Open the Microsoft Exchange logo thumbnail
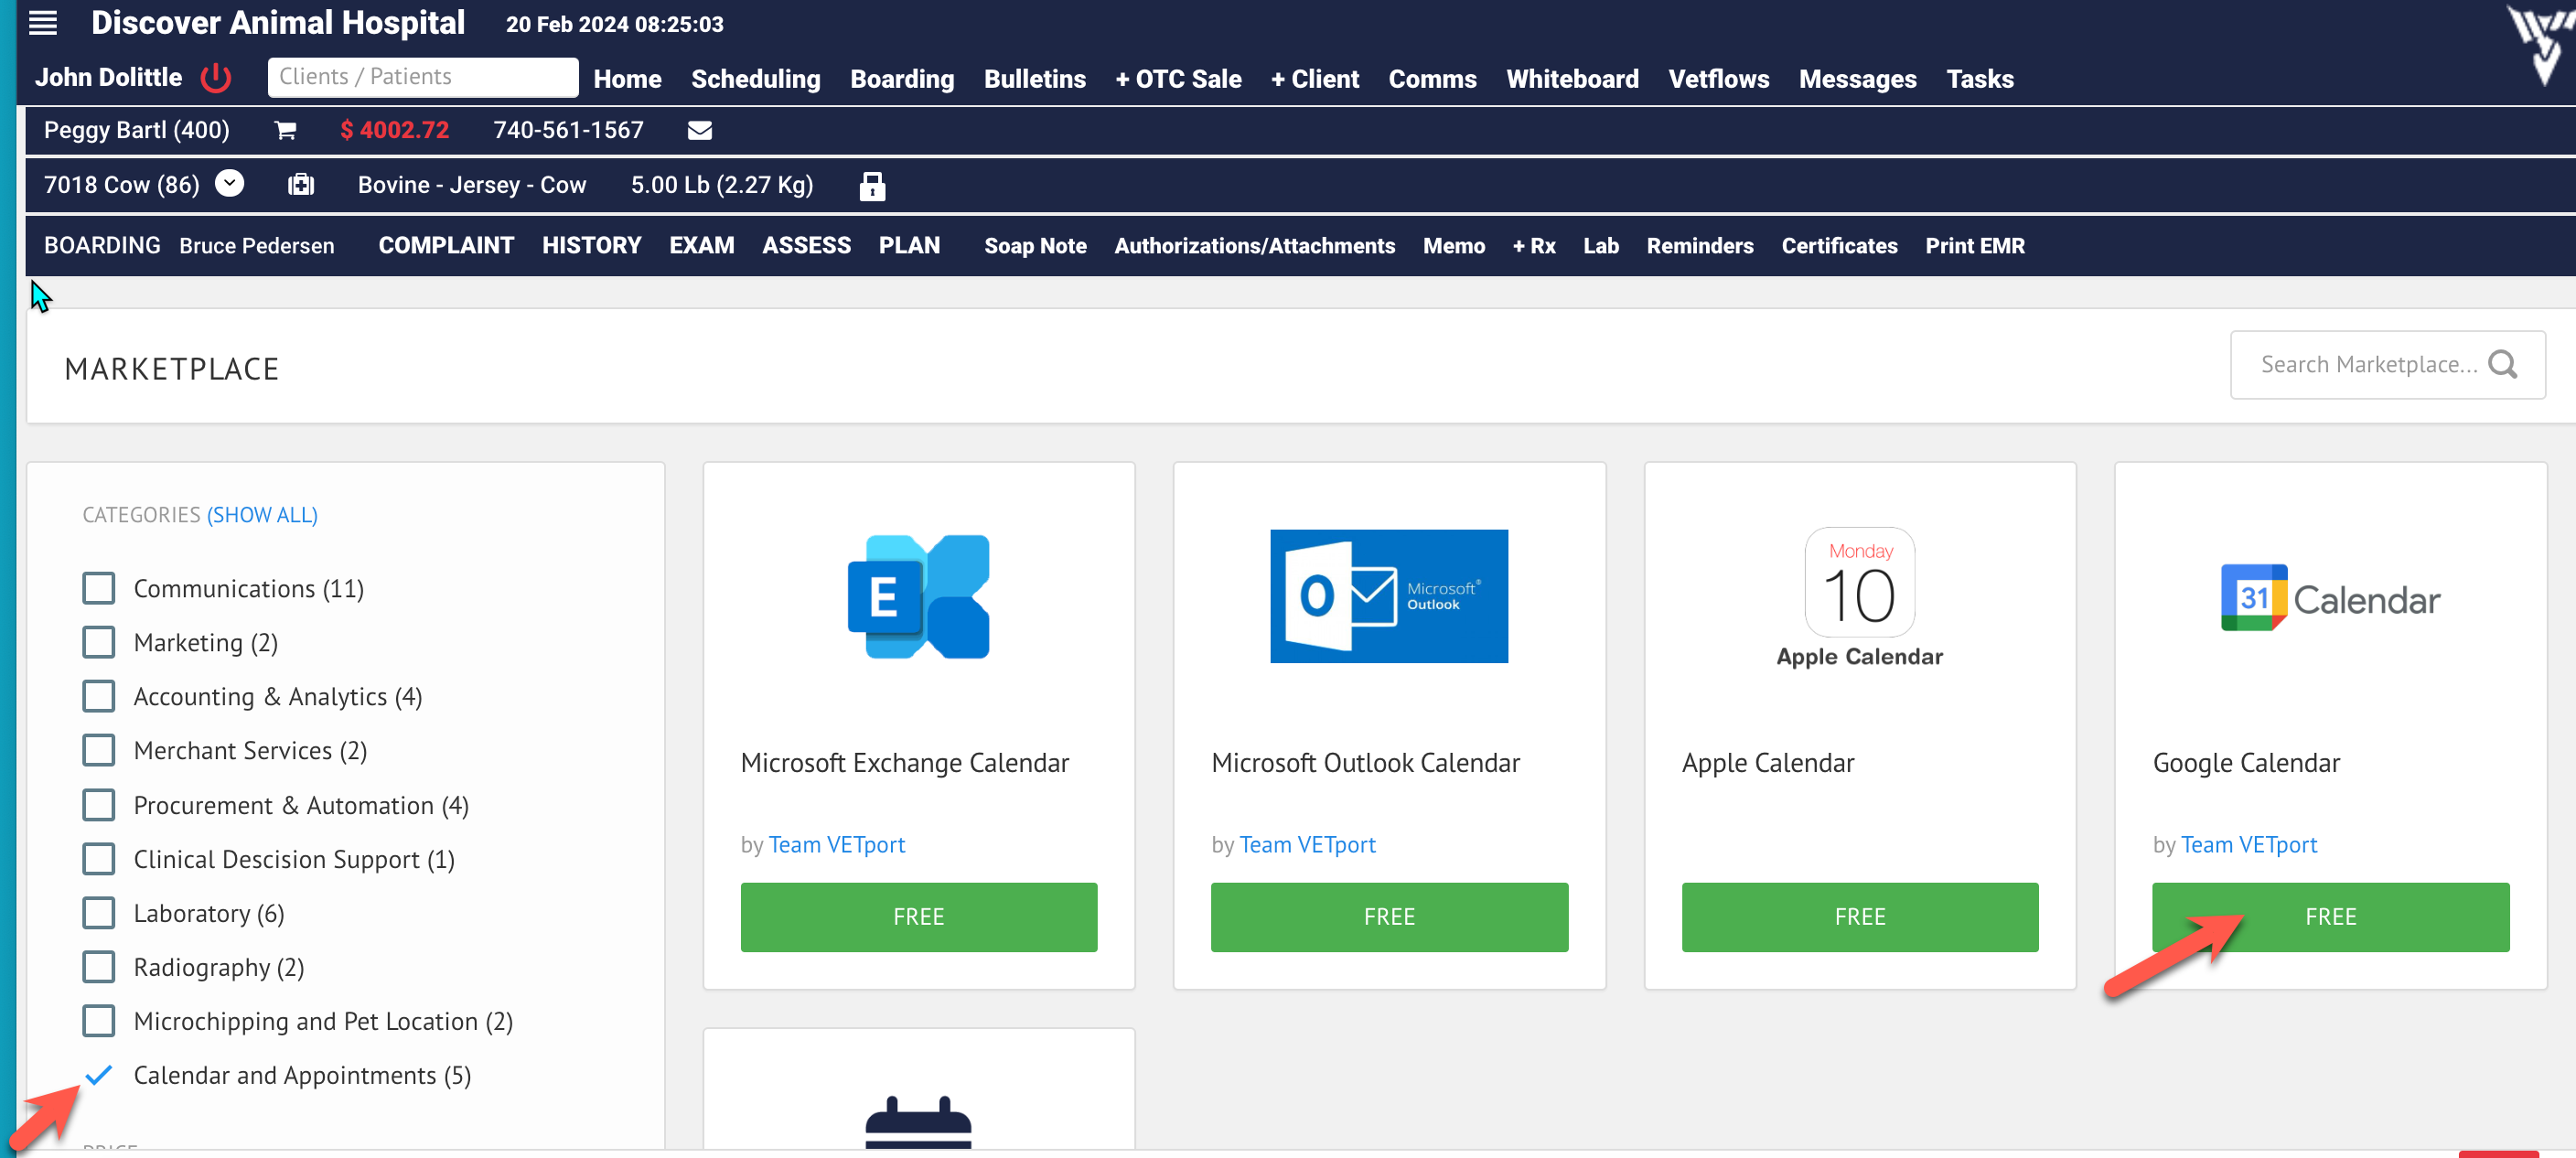The width and height of the screenshot is (2576, 1158). (x=918, y=596)
